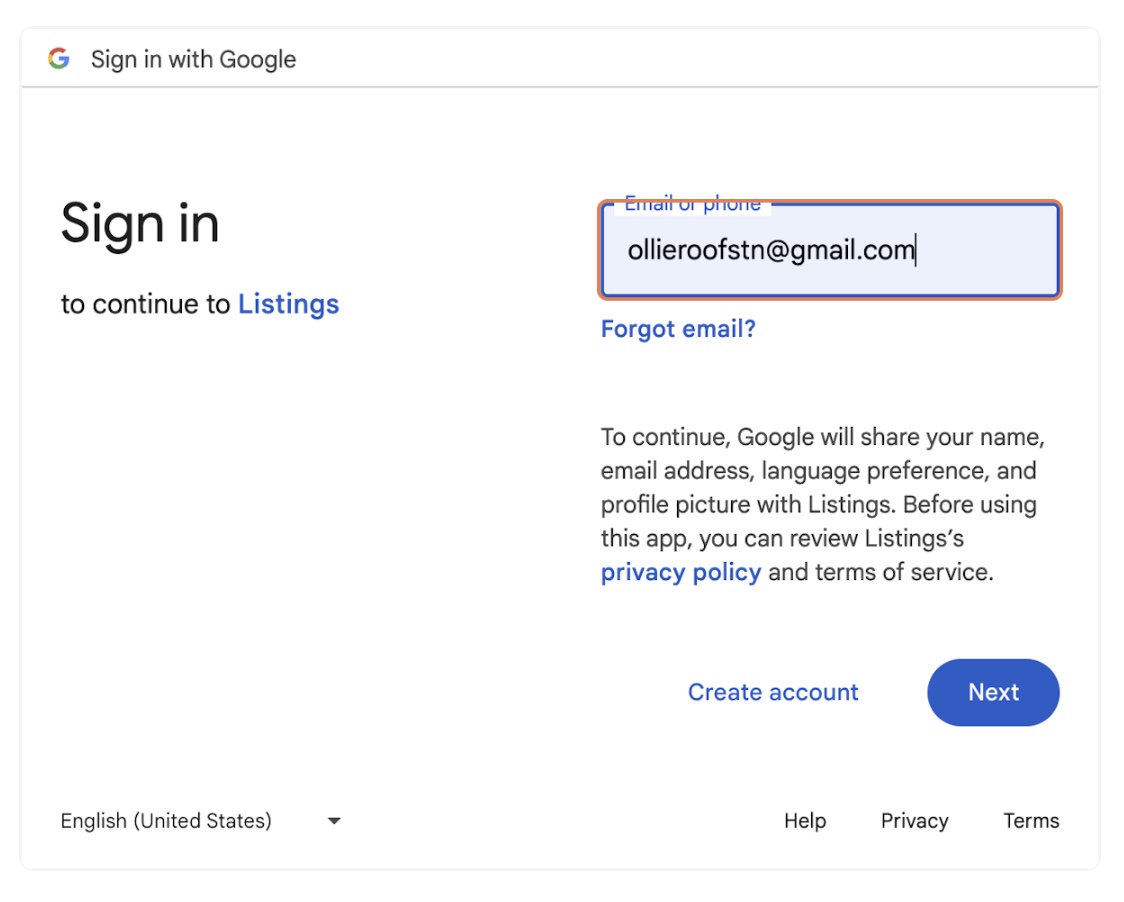Select the Create account link
This screenshot has height=902, width=1124.
pyautogui.click(x=773, y=692)
